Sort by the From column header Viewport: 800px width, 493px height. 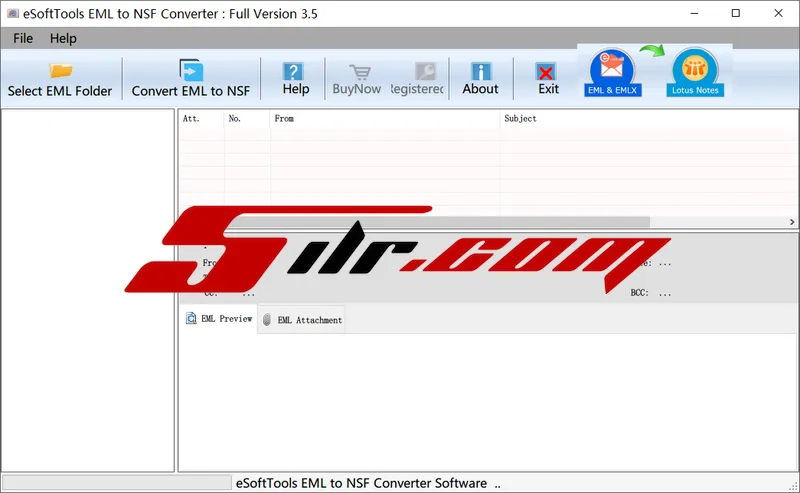[x=385, y=118]
